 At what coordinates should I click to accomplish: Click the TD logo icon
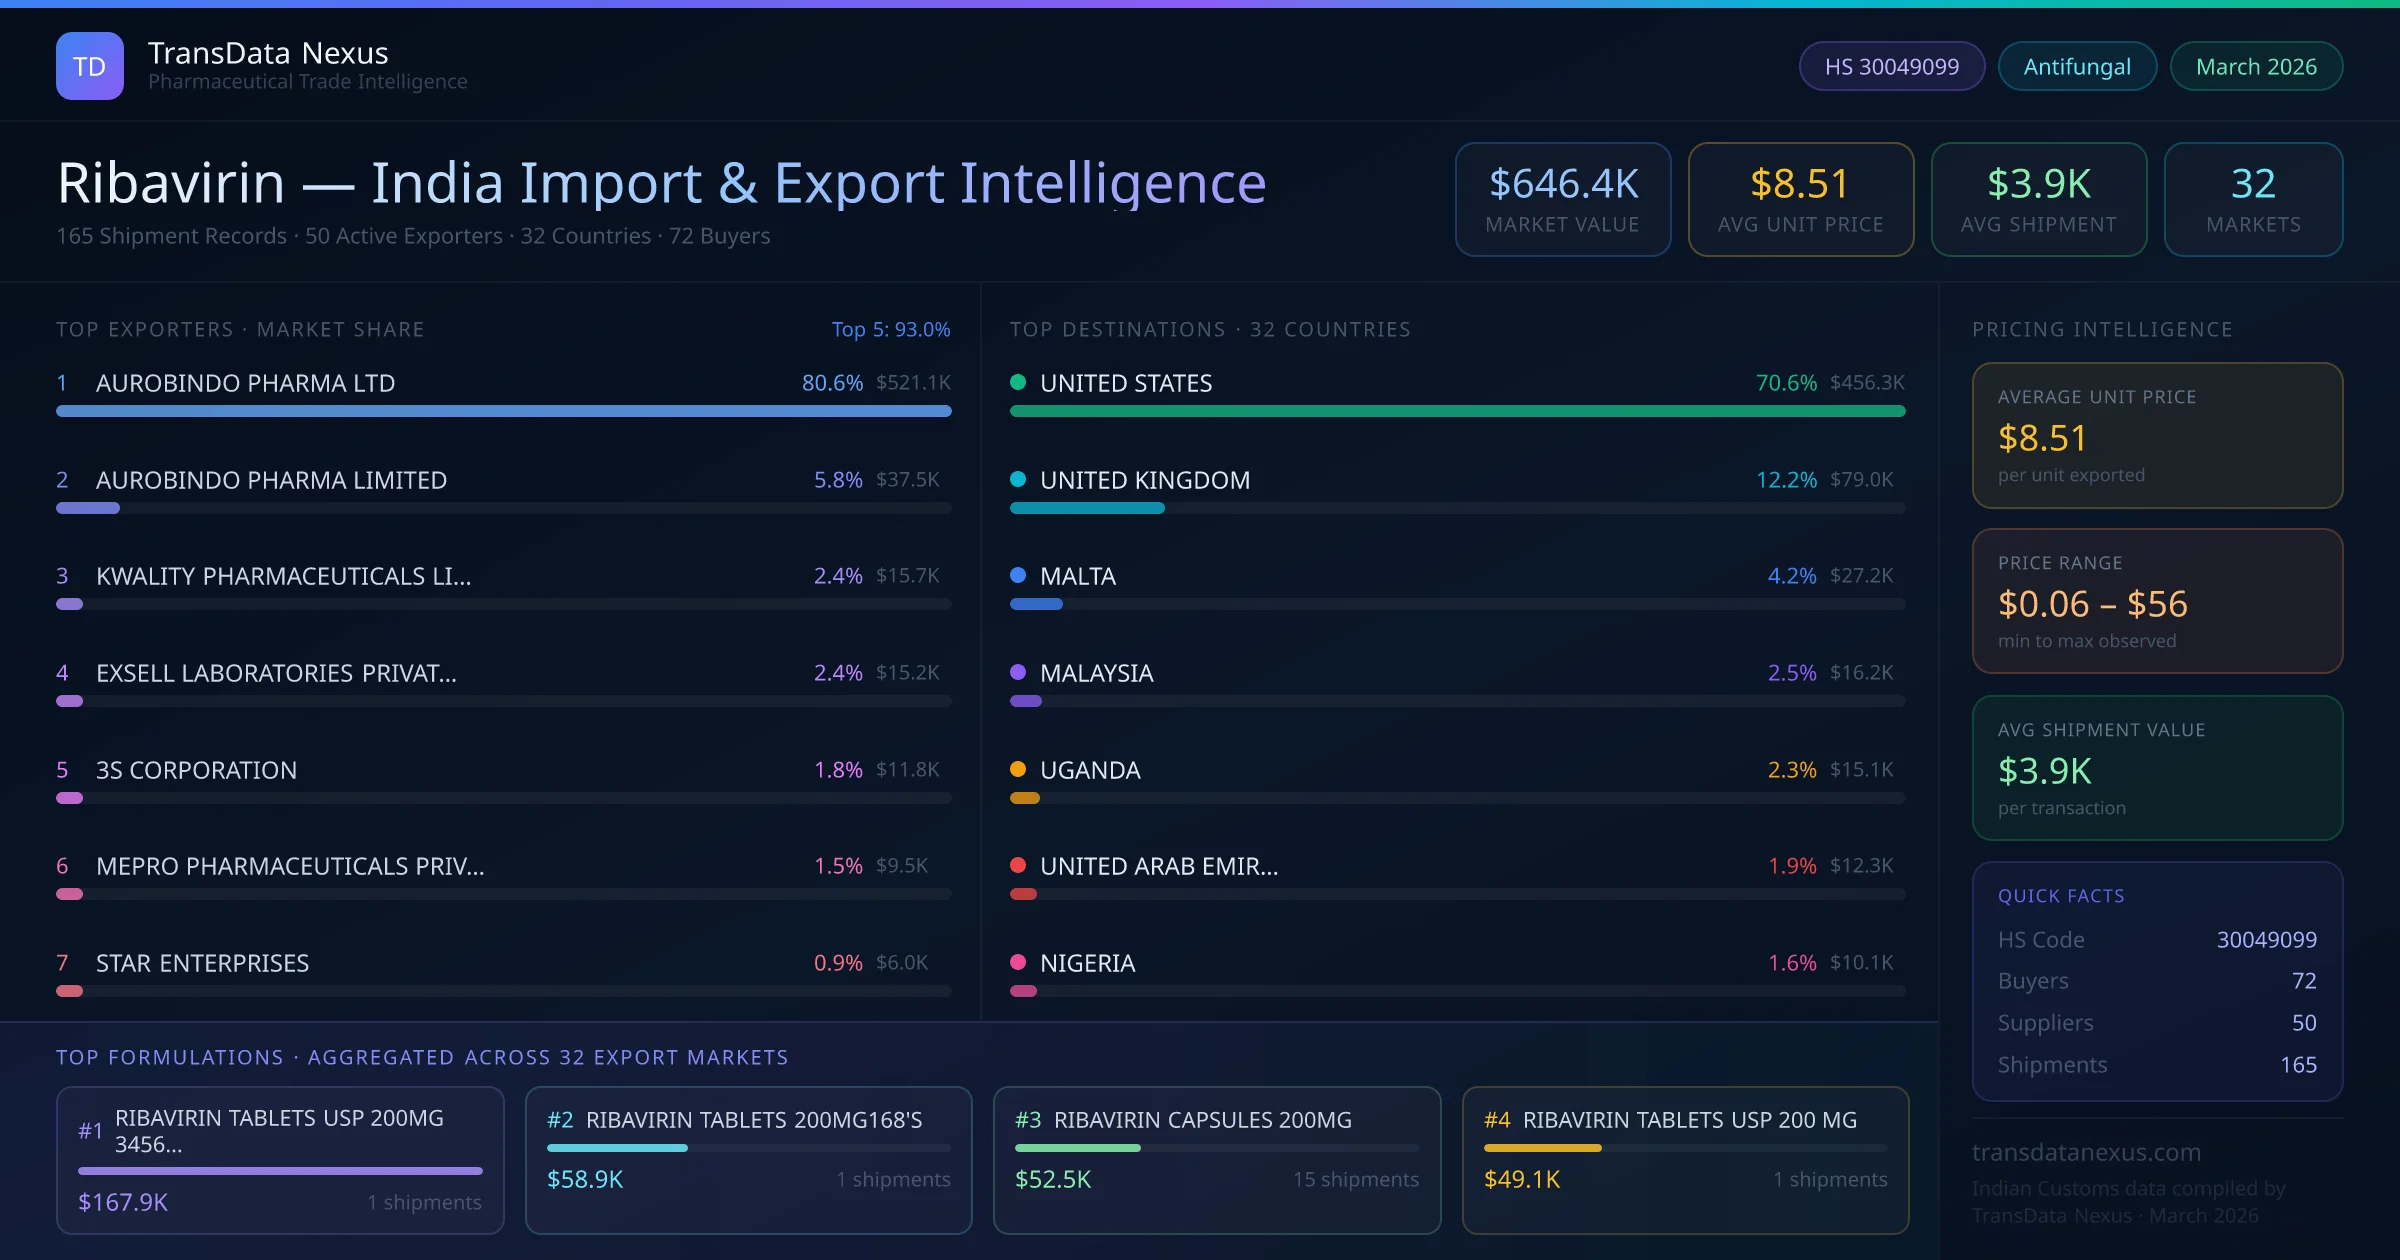89,66
